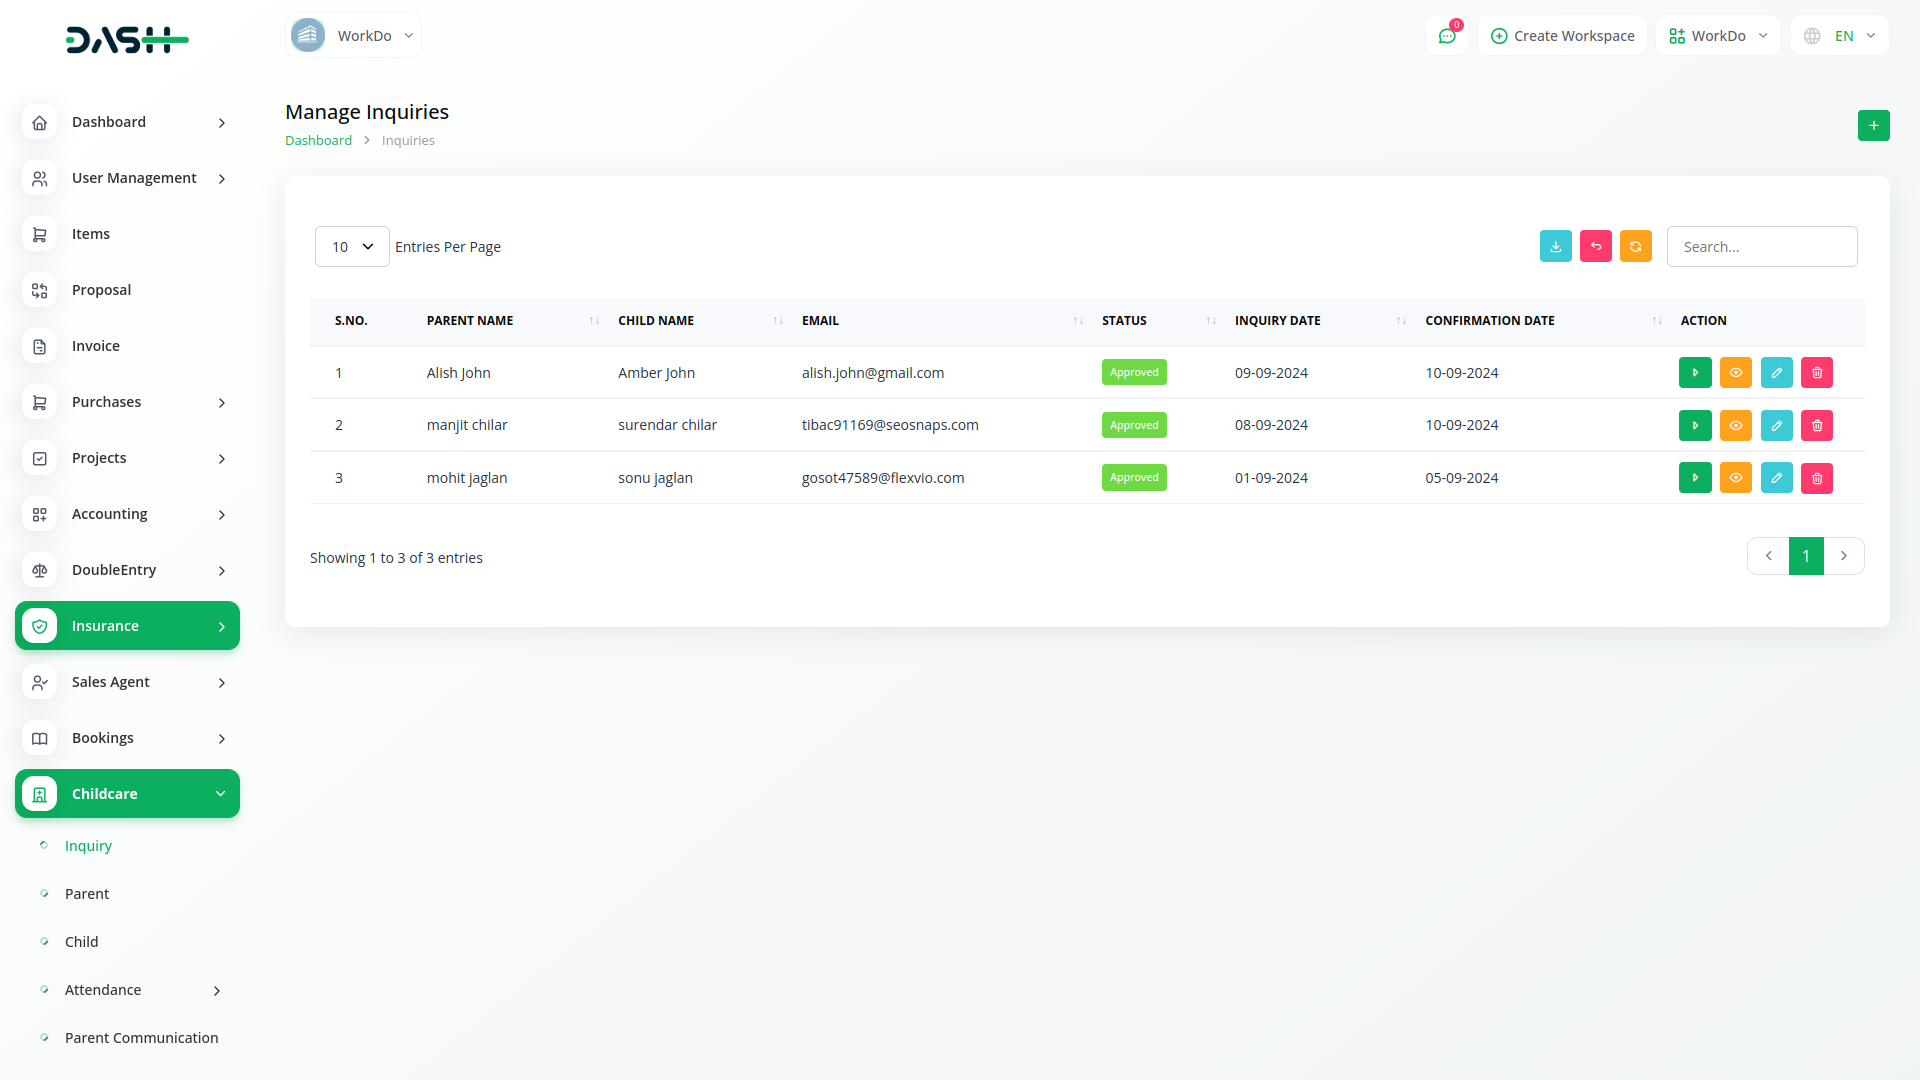The width and height of the screenshot is (1920, 1080).
Task: Select Parent Communication in sidebar
Action: pos(141,1038)
